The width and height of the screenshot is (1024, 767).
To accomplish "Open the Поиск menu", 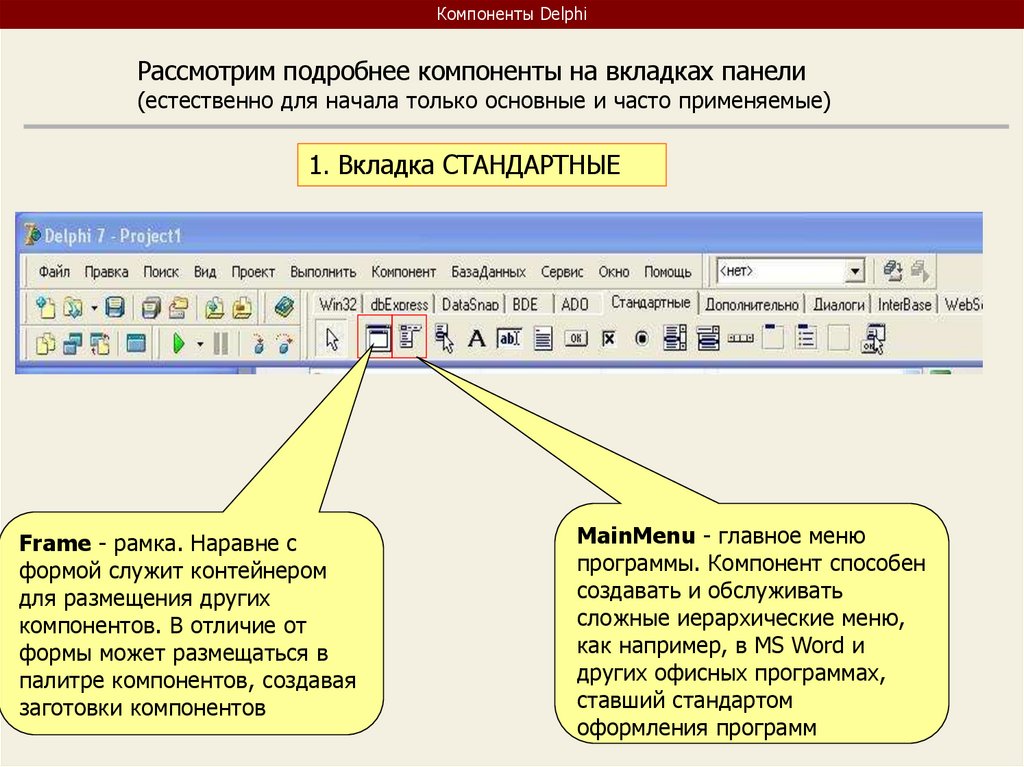I will [x=161, y=271].
